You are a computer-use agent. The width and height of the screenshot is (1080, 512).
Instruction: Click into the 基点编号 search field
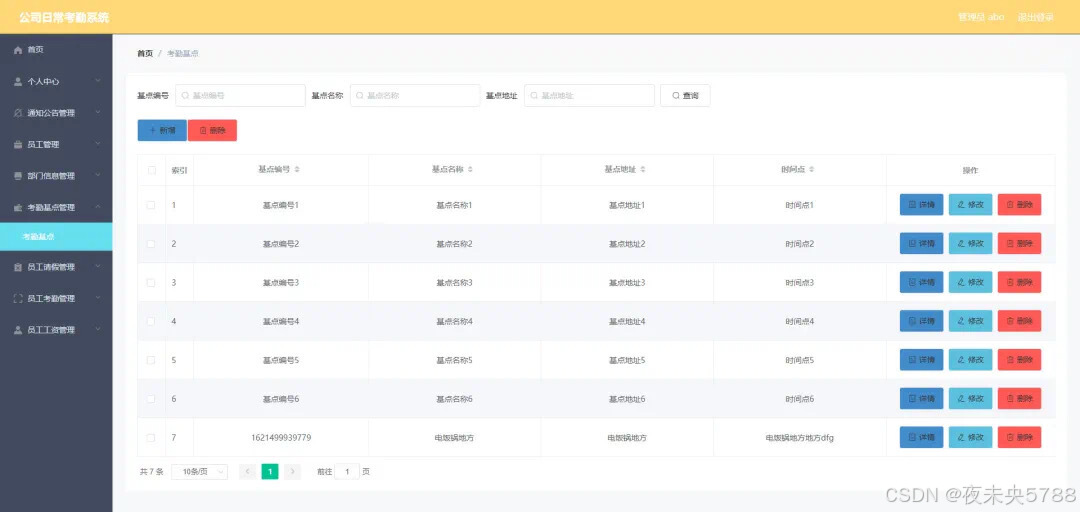point(240,96)
